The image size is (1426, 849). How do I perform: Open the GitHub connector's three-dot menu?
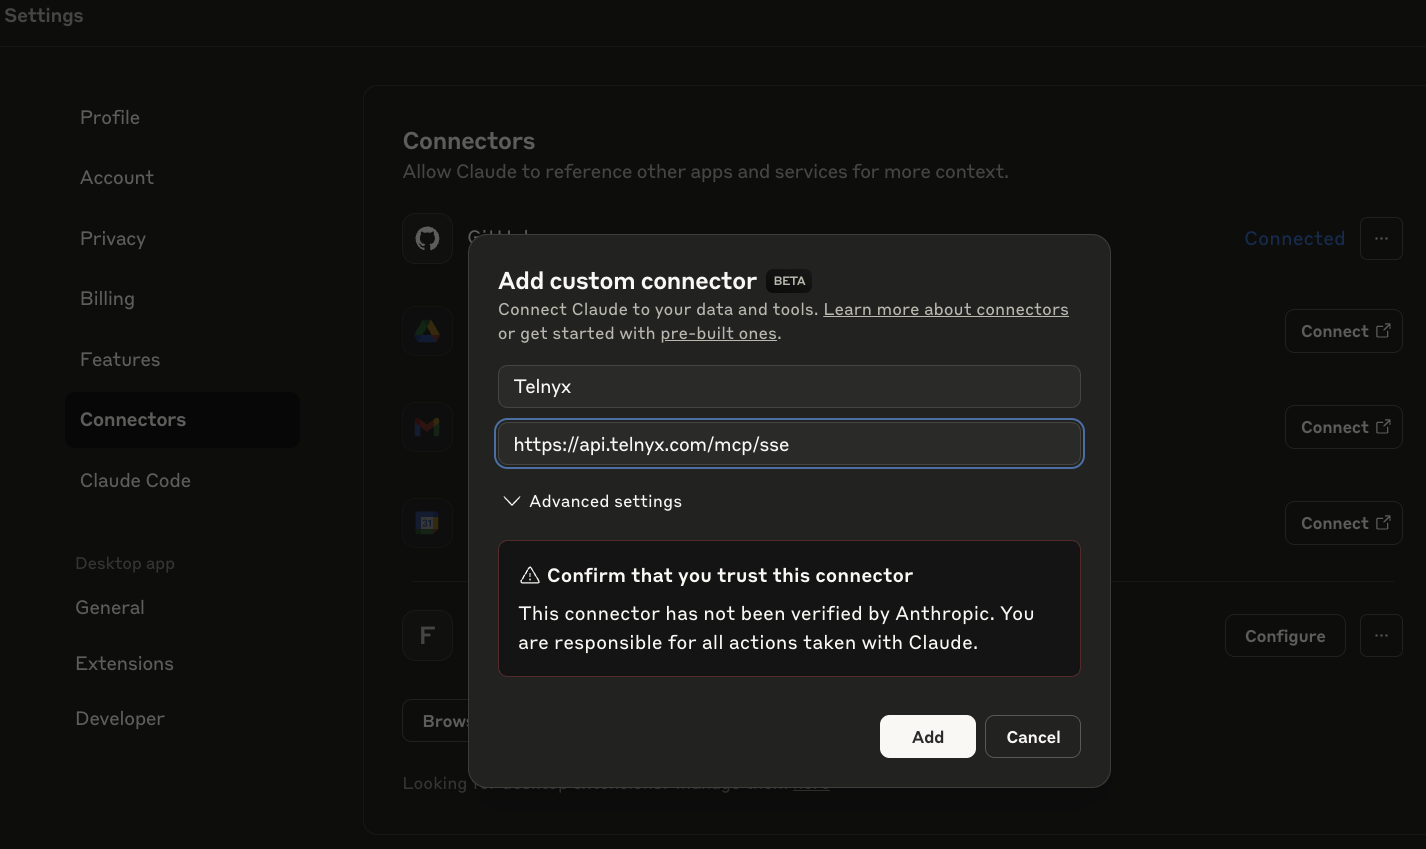click(1381, 239)
